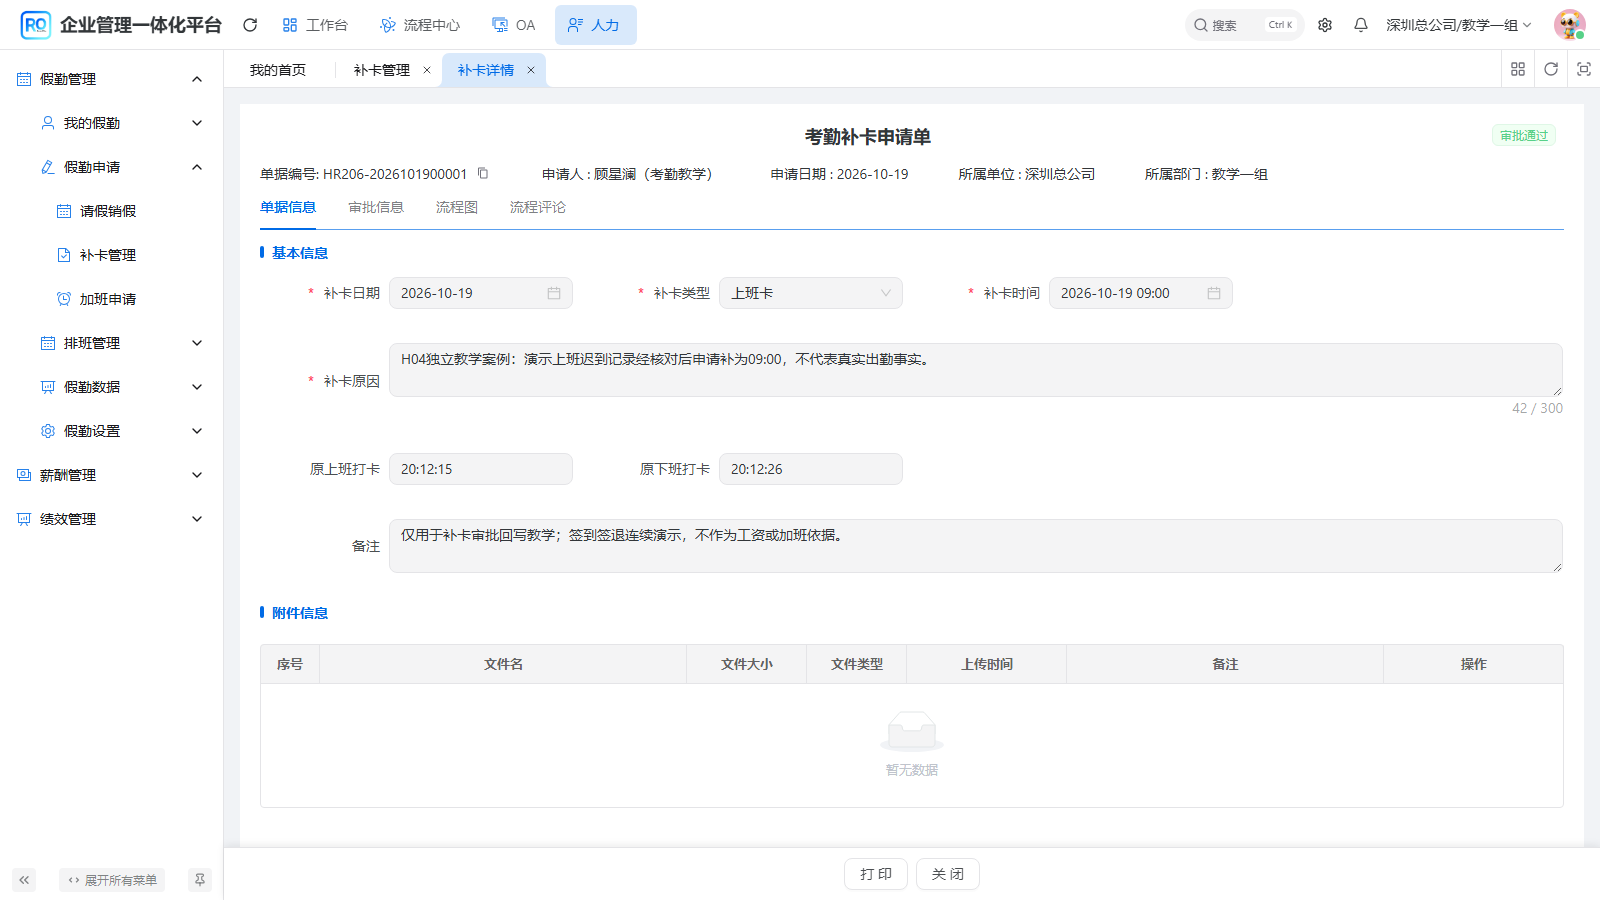The image size is (1600, 900).
Task: Switch to 补卡管理 page tab
Action: click(382, 70)
